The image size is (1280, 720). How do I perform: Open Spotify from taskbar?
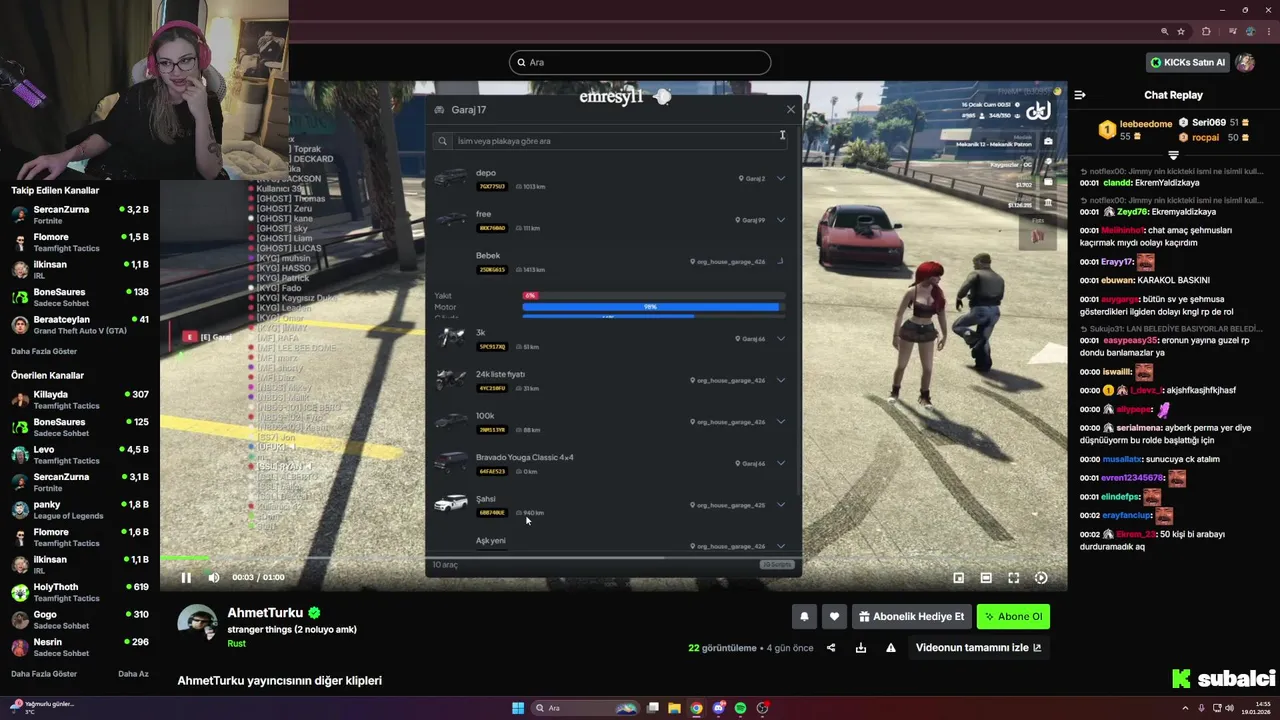(740, 708)
